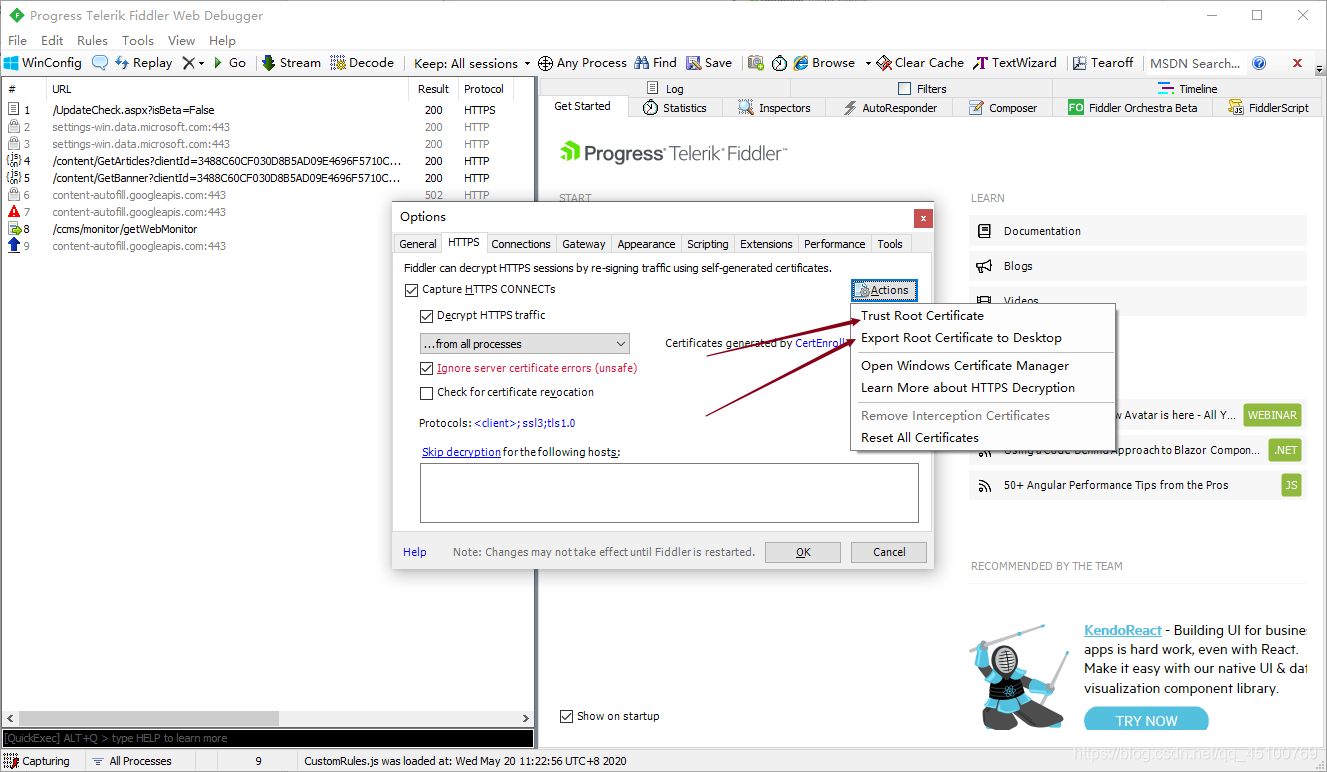The image size is (1327, 772).
Task: Open the Remove sessions X dropdown
Action: [x=193, y=62]
